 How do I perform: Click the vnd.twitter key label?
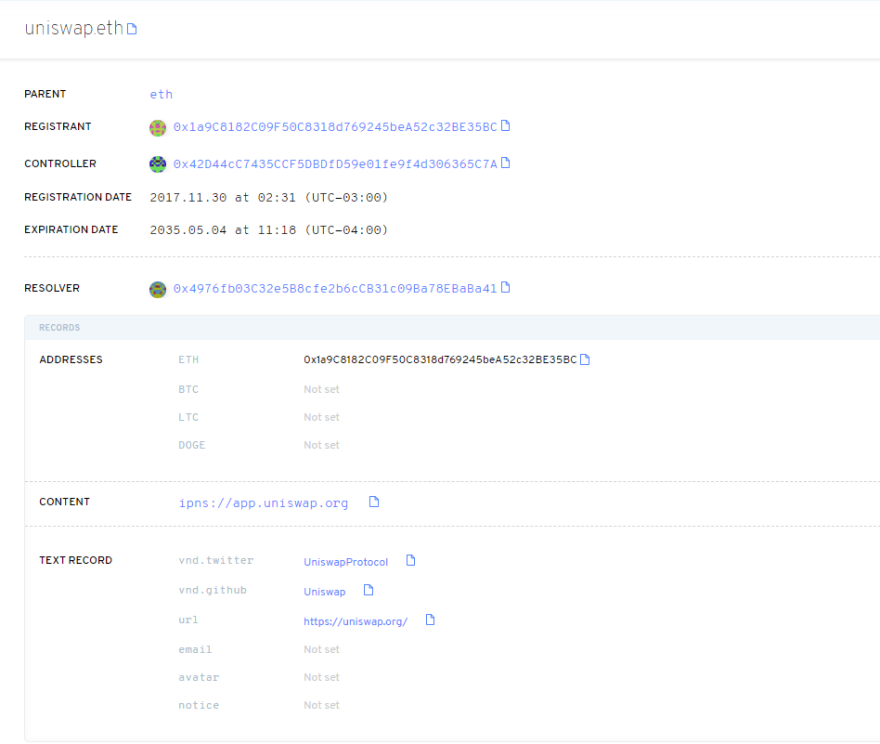tap(216, 560)
